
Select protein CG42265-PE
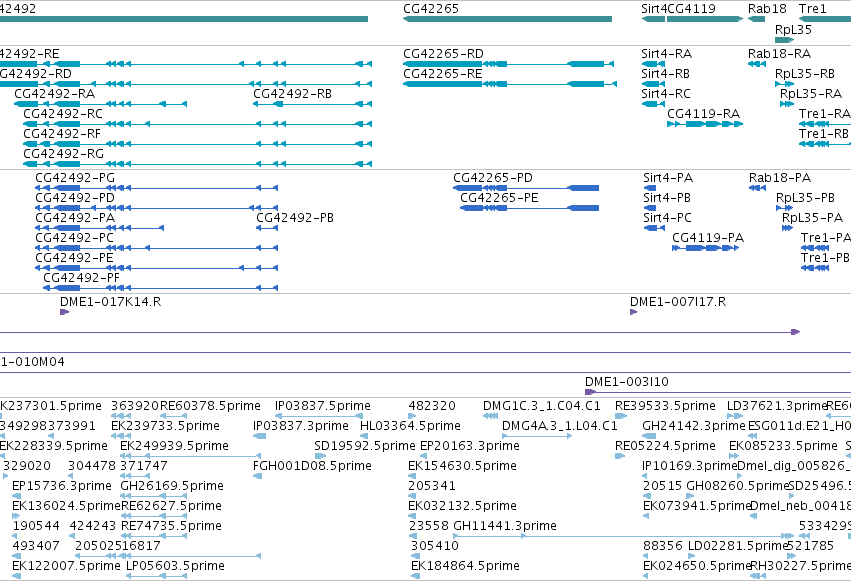click(529, 208)
